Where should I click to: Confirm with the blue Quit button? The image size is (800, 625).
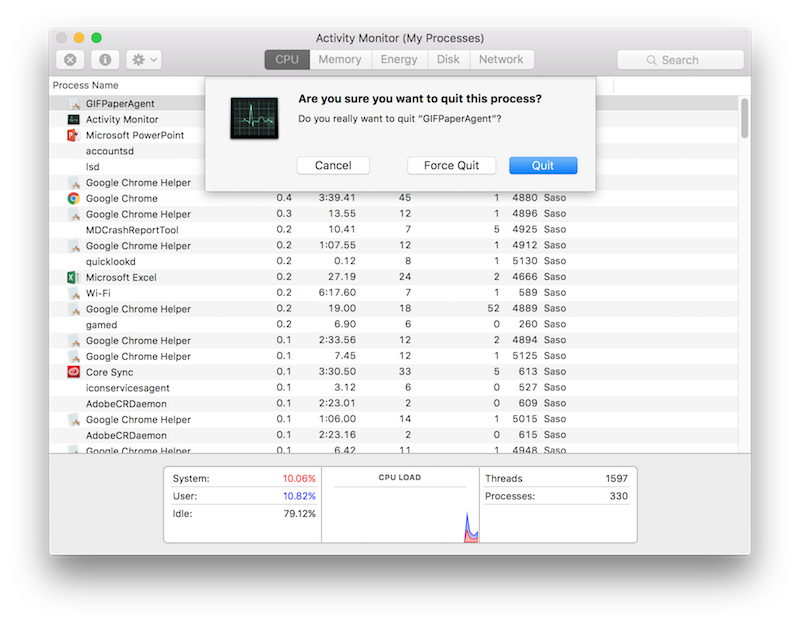click(542, 166)
